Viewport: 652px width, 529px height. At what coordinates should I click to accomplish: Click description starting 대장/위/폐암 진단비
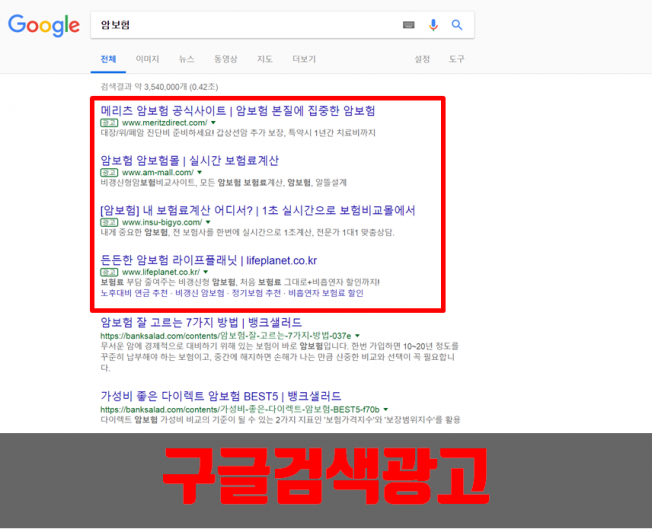(x=238, y=133)
